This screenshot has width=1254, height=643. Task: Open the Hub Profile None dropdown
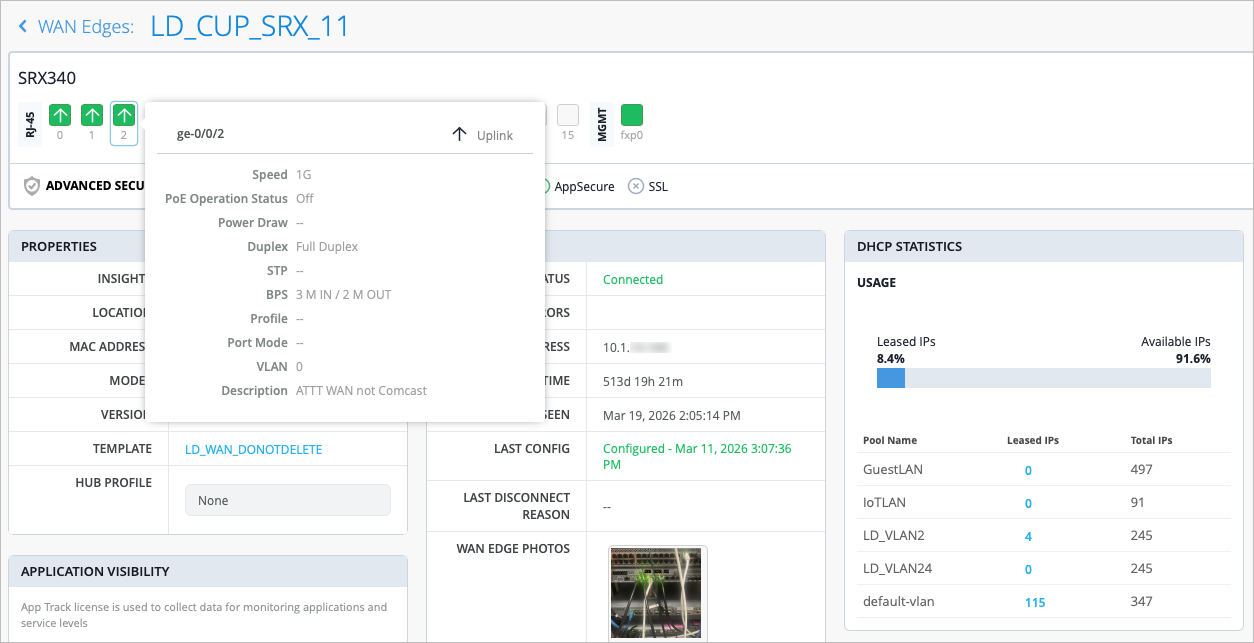[x=288, y=500]
